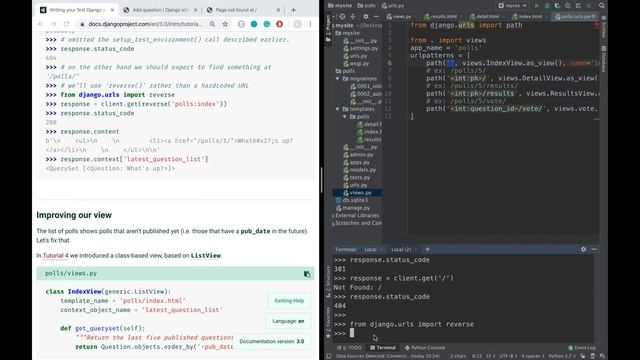Image resolution: width=640 pixels, height=360 pixels.
Task: Open Documentation version 3.0 selector
Action: (272, 341)
